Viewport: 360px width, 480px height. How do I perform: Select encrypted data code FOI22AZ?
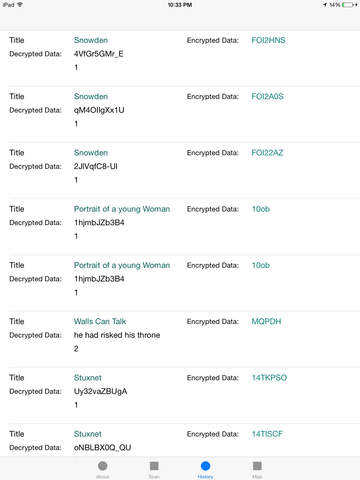[x=267, y=153]
